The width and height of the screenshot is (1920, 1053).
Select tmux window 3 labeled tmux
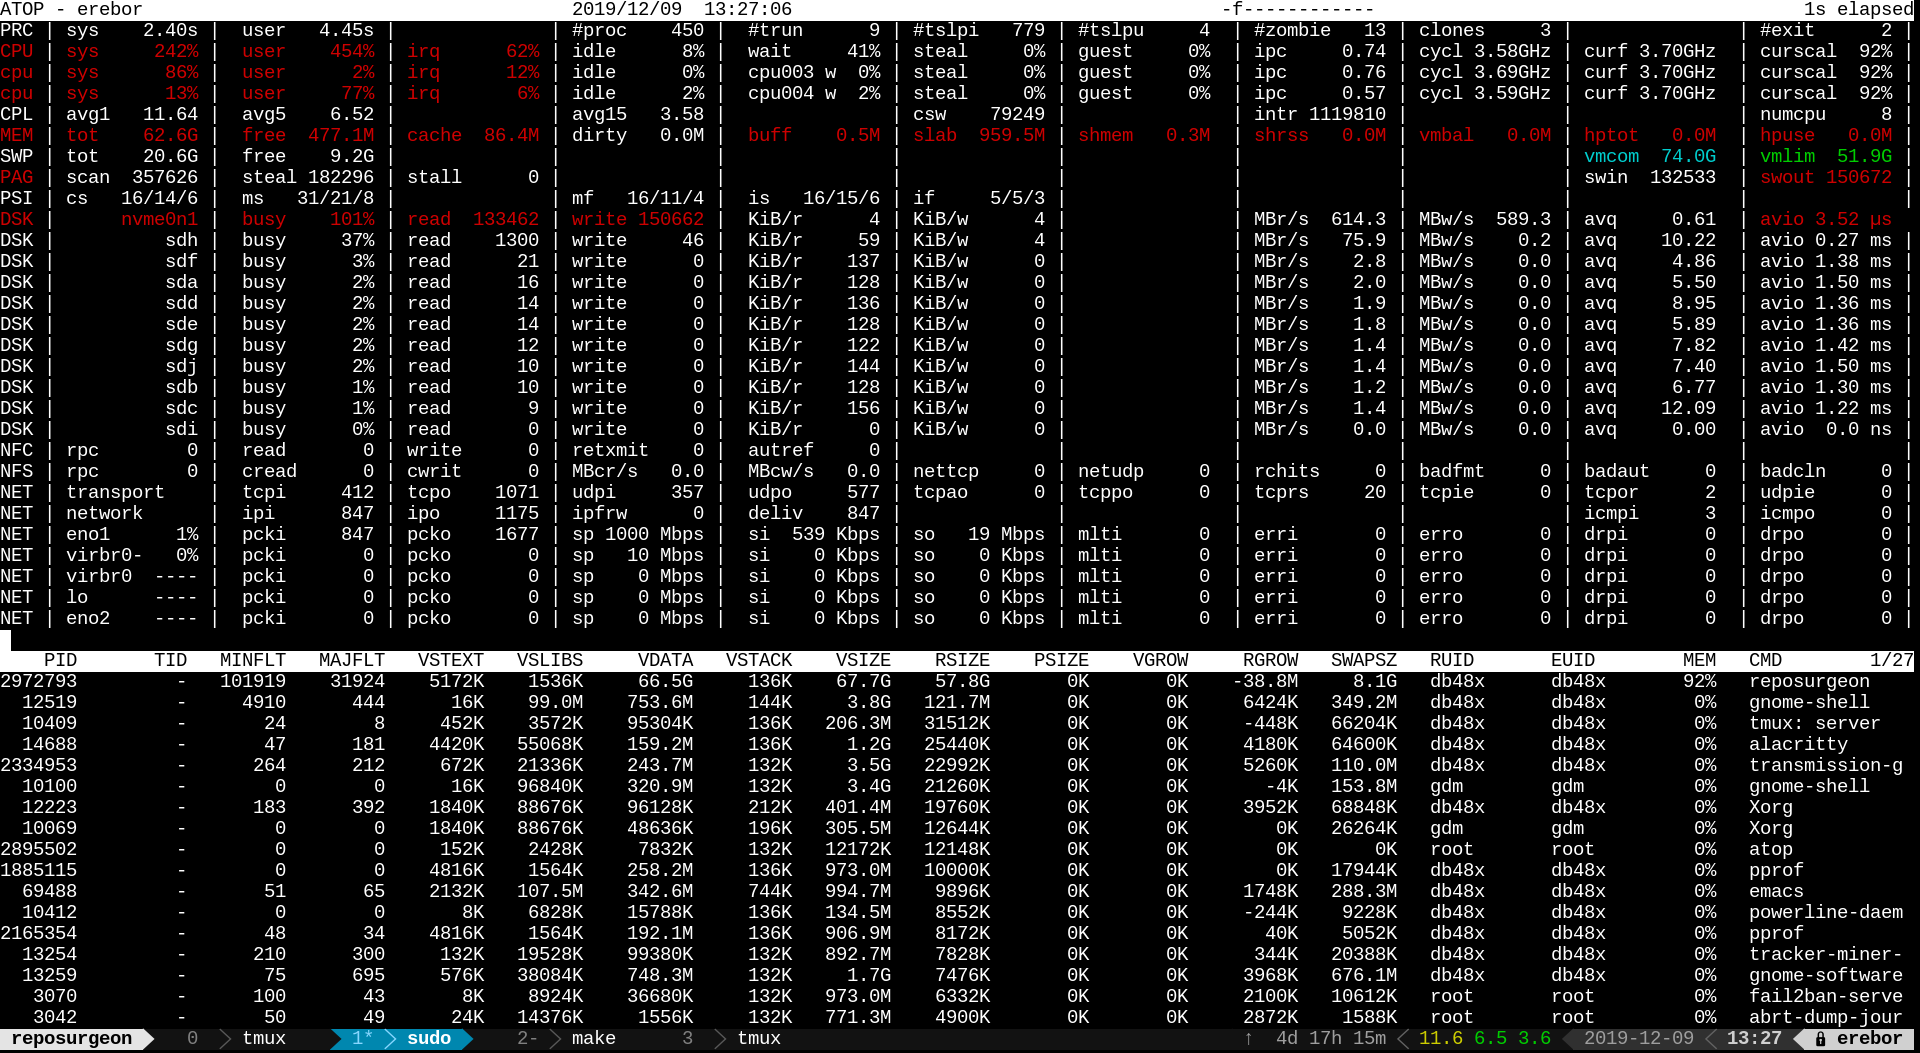(x=731, y=1039)
